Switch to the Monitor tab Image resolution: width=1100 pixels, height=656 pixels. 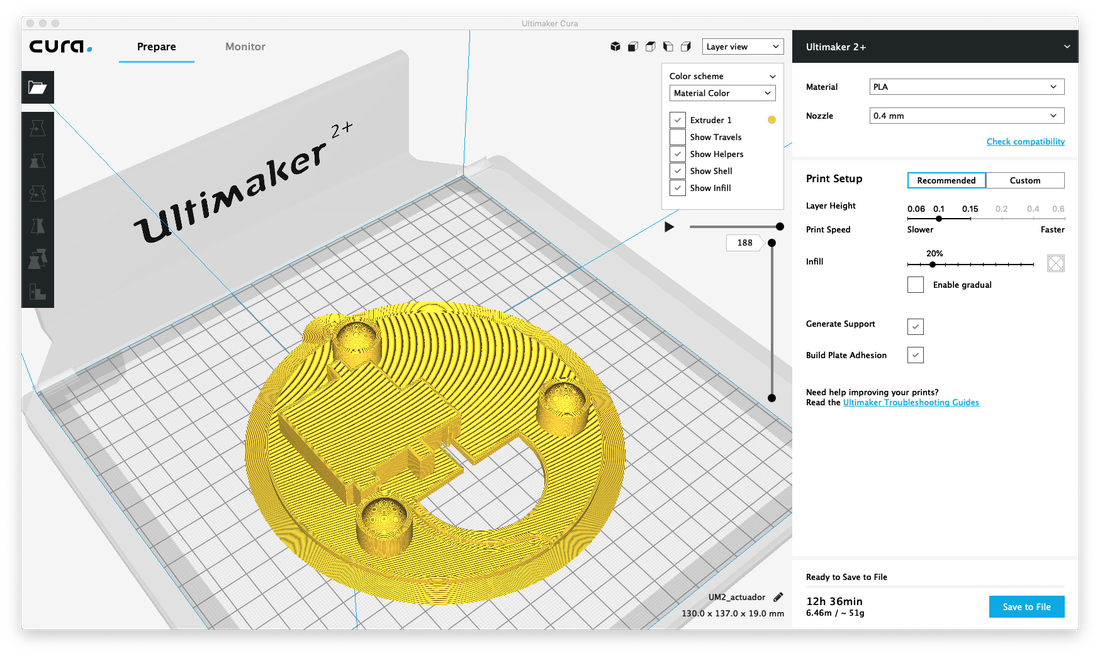click(x=245, y=46)
